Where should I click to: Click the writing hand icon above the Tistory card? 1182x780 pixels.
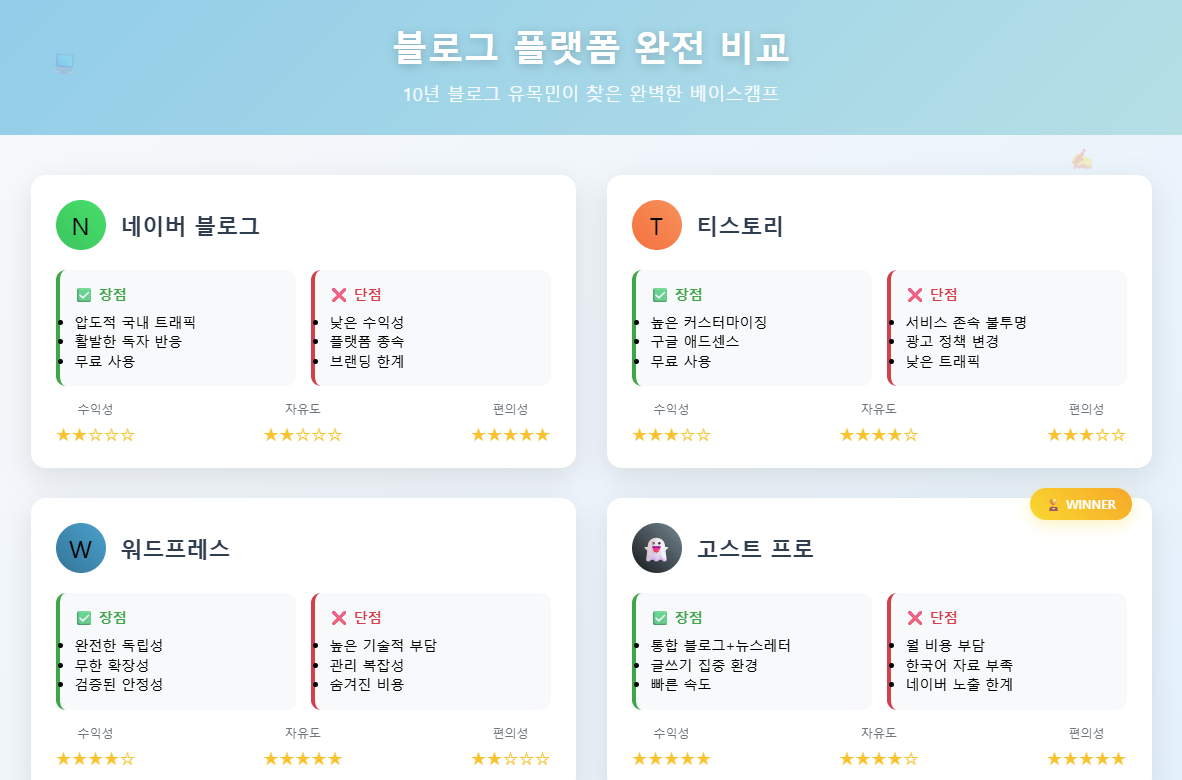point(1081,159)
